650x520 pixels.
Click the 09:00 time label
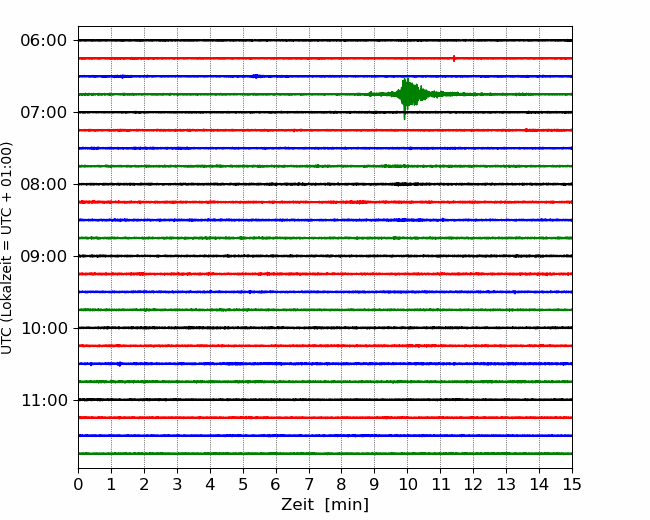[44, 256]
